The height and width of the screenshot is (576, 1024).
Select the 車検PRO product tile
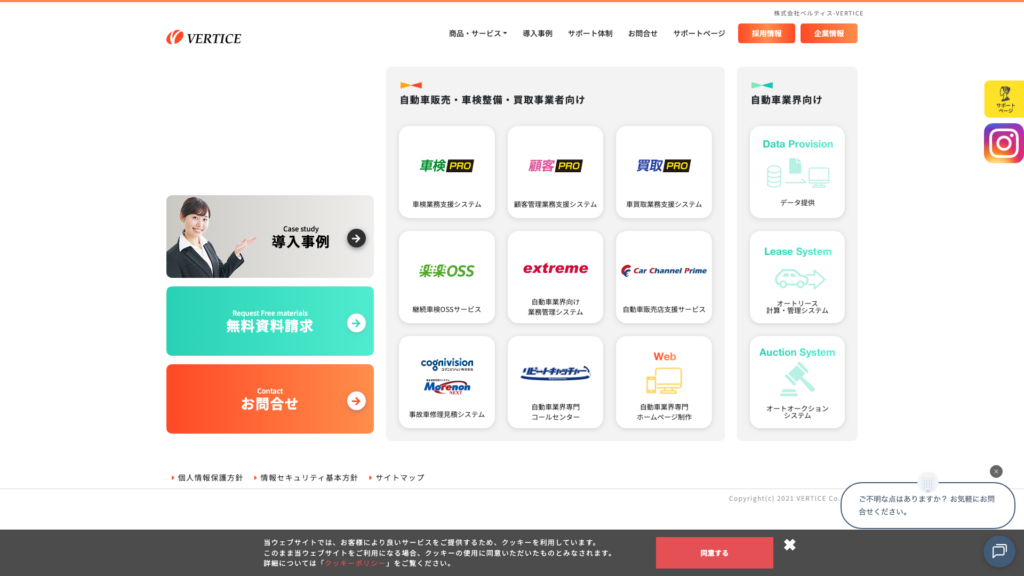[446, 172]
